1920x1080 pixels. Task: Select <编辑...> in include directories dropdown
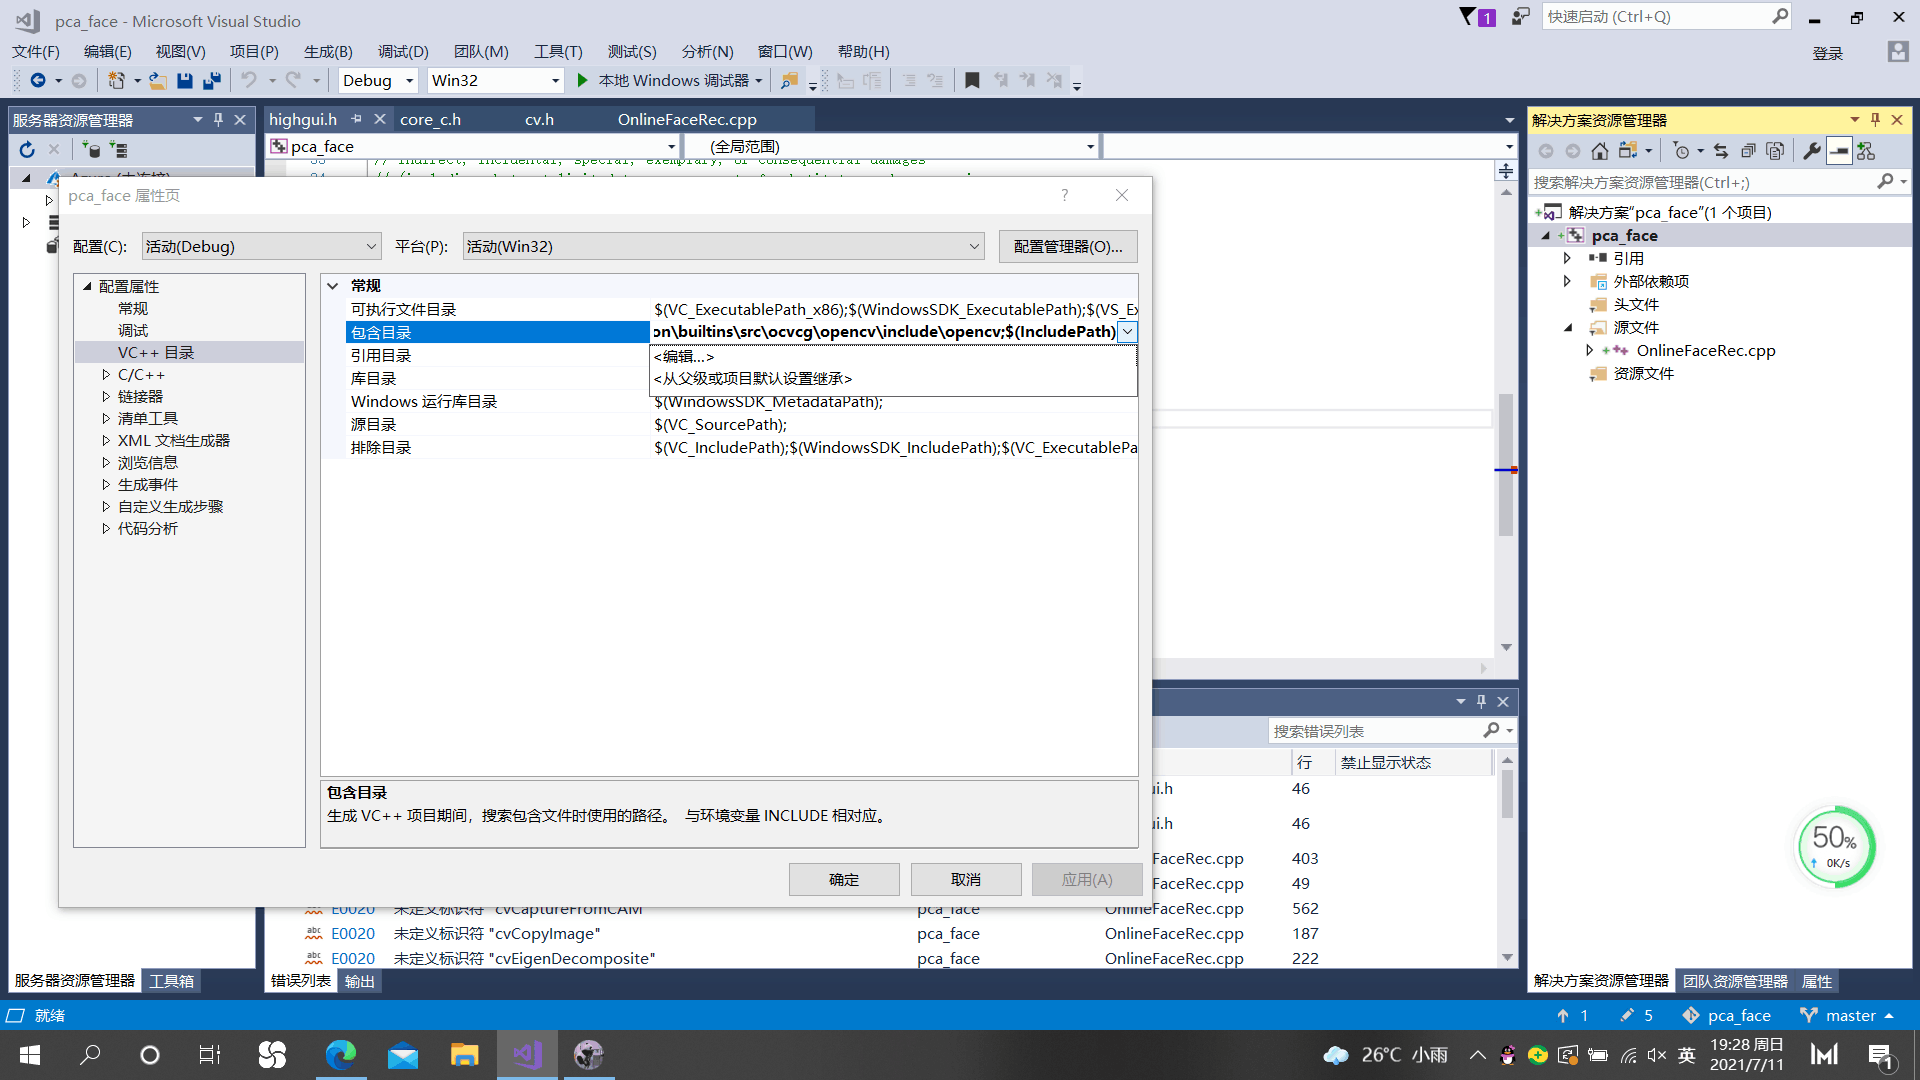[684, 357]
